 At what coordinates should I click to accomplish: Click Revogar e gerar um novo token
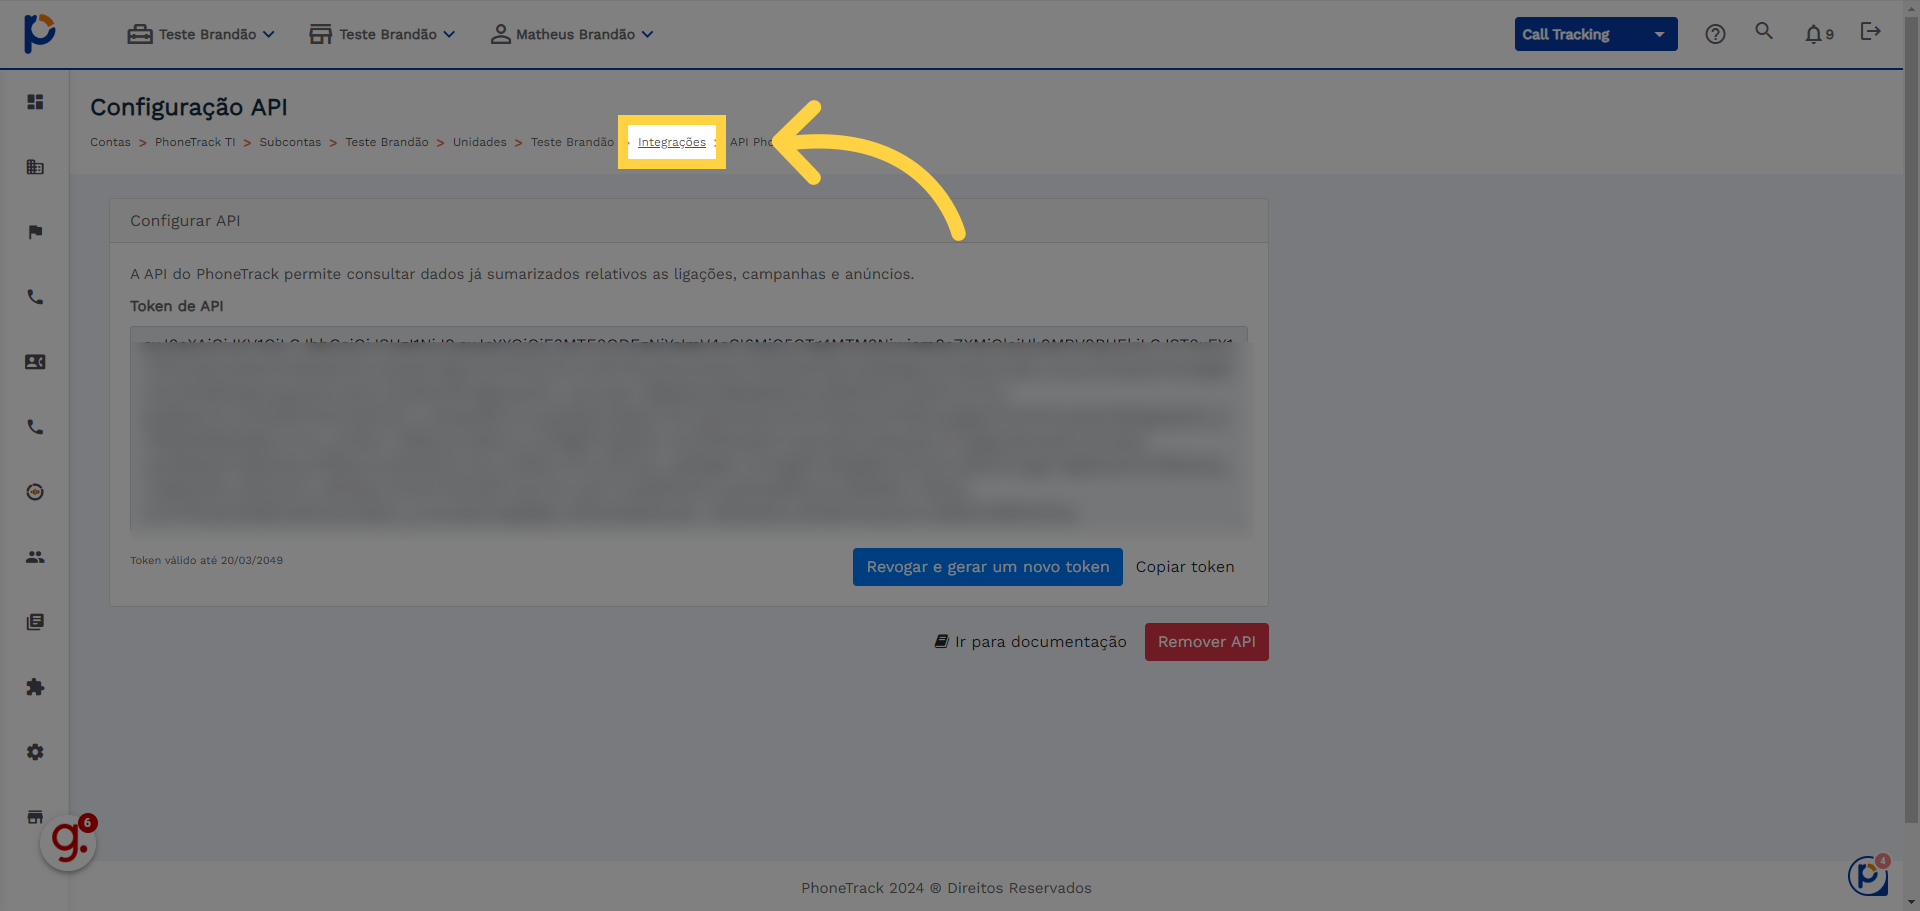tap(988, 567)
